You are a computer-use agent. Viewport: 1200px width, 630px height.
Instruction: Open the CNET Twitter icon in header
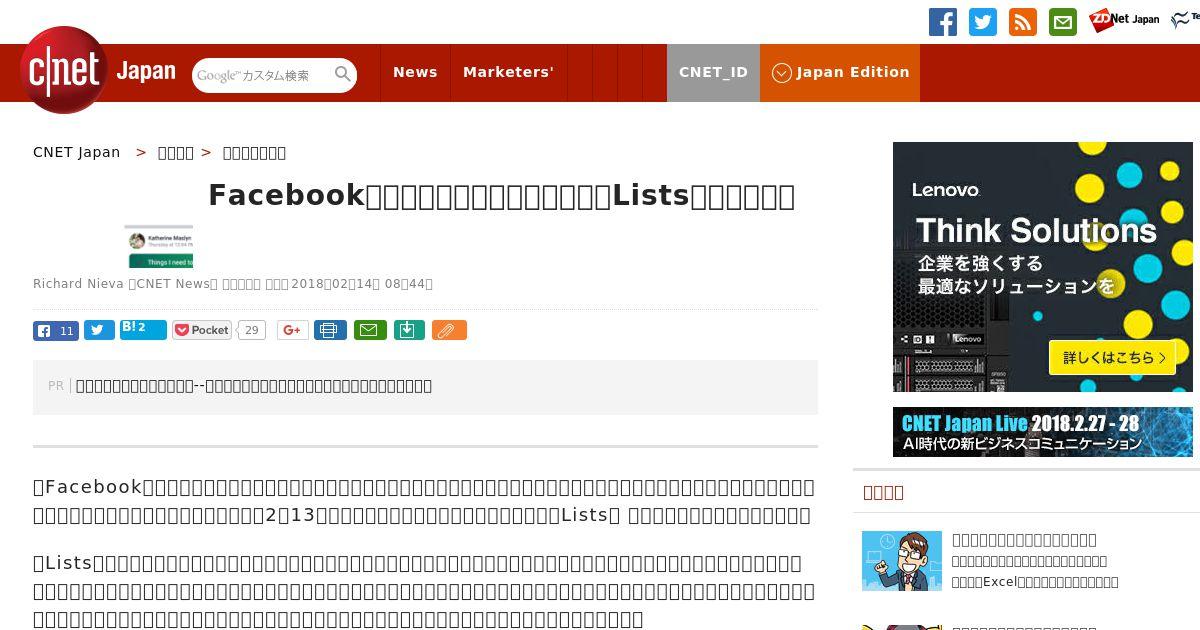(983, 22)
